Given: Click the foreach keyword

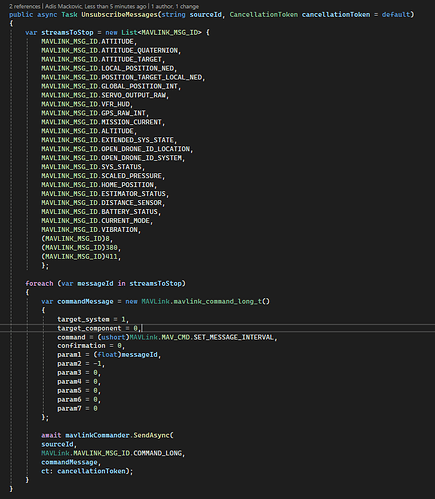Looking at the screenshot, I should (x=39, y=284).
